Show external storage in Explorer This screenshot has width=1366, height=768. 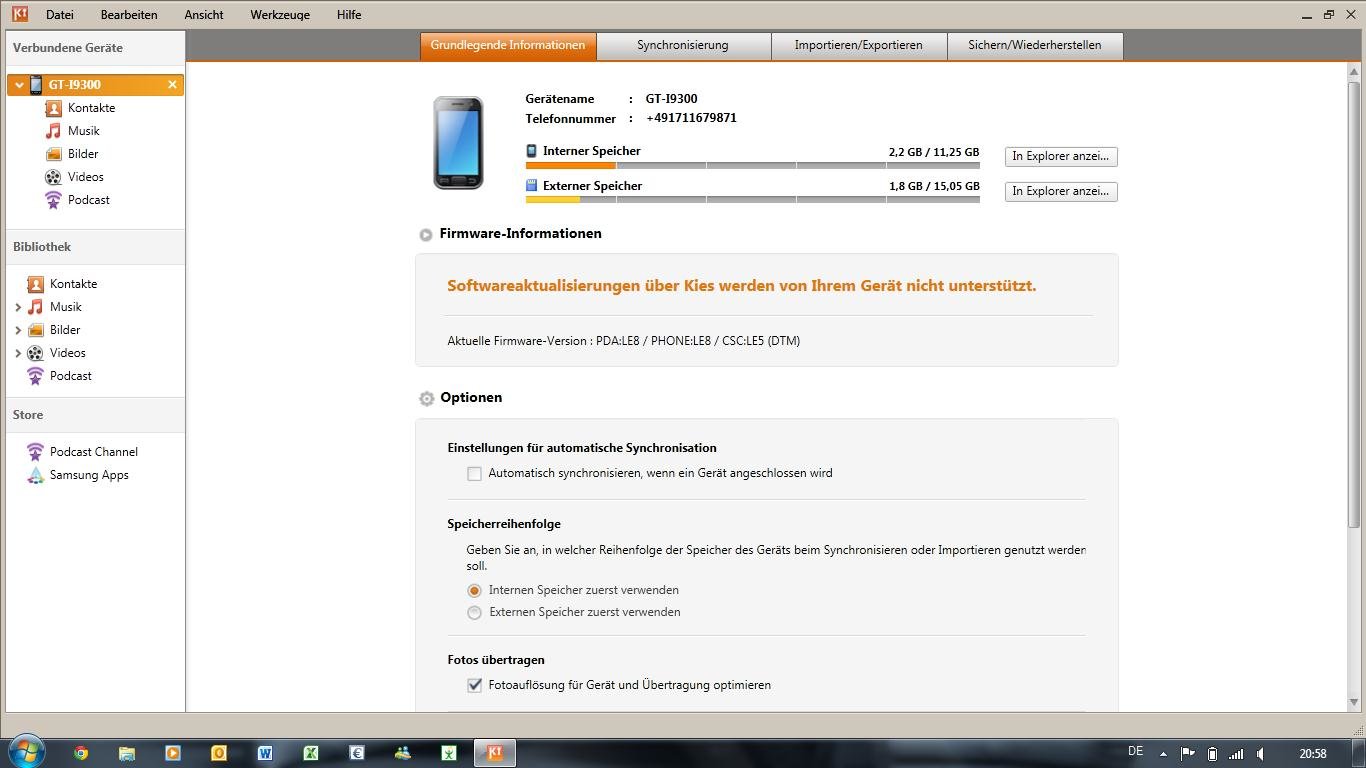coord(1060,192)
